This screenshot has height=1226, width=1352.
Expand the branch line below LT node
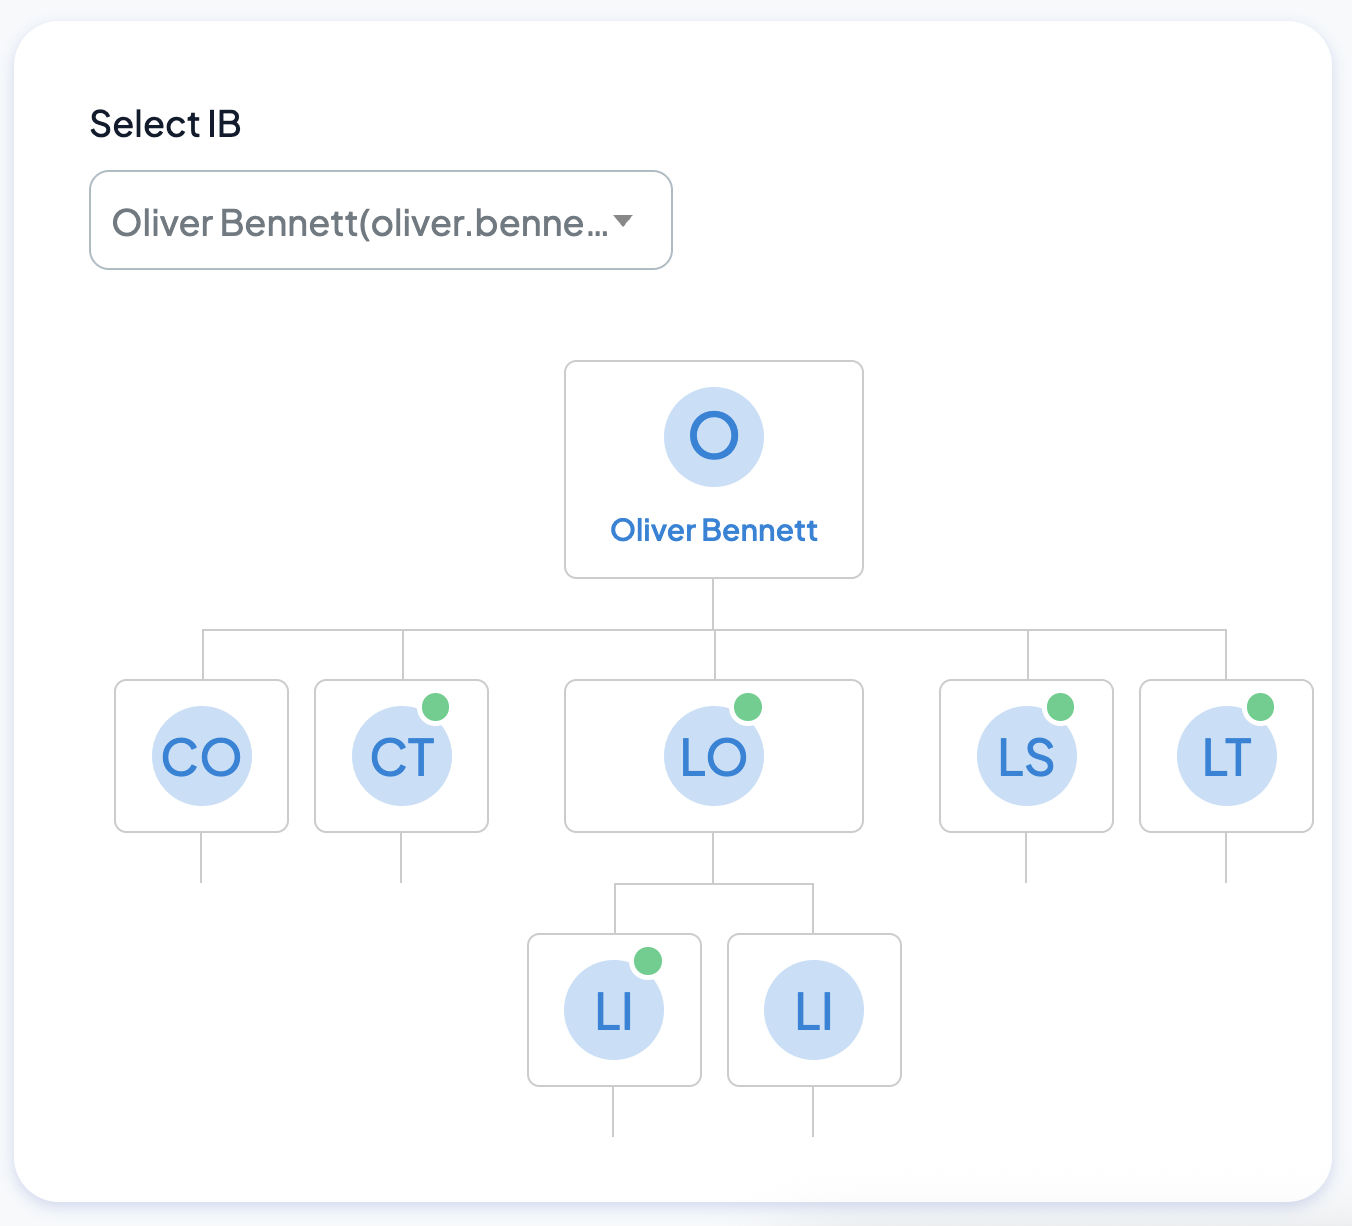(x=1226, y=857)
